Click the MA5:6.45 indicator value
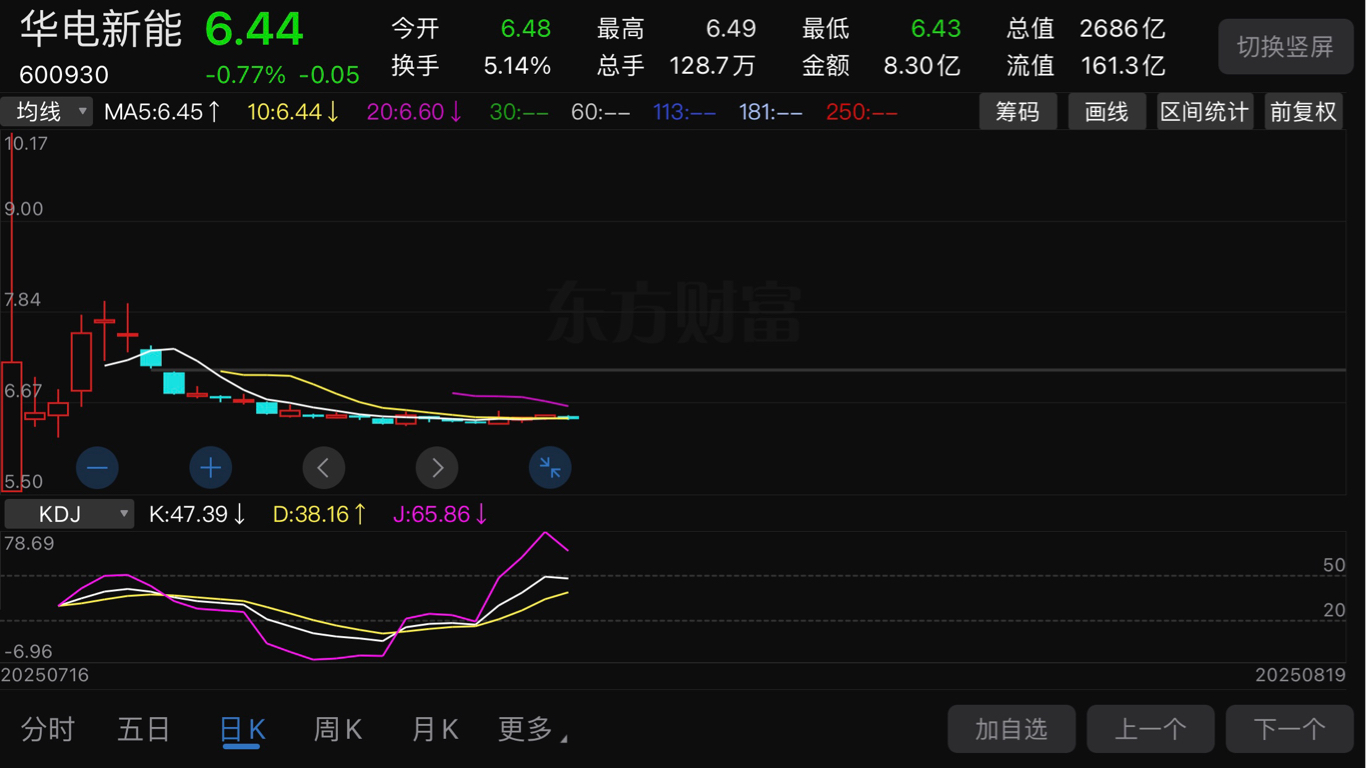The image size is (1366, 768). coord(162,111)
